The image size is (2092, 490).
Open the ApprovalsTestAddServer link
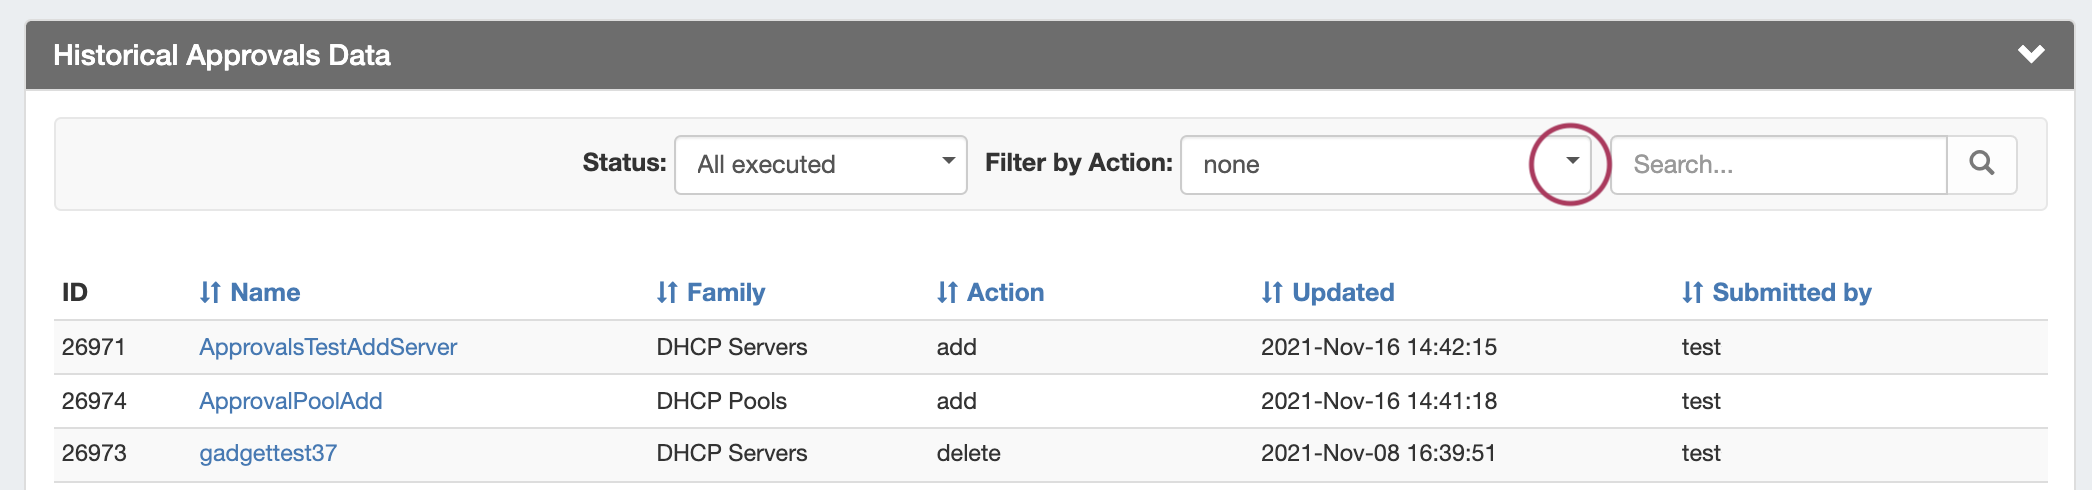[x=328, y=347]
